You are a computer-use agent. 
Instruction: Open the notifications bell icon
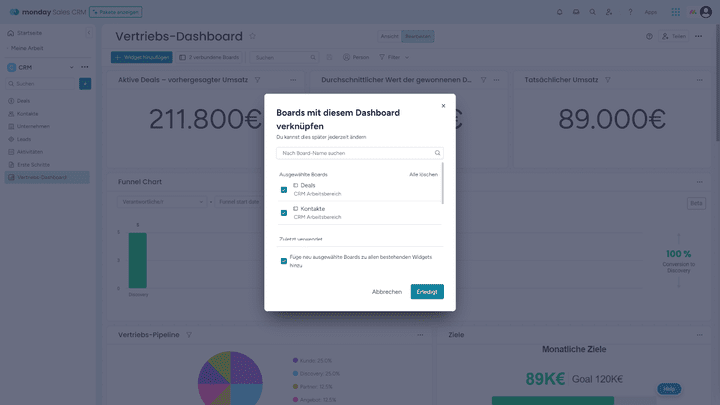pos(559,12)
